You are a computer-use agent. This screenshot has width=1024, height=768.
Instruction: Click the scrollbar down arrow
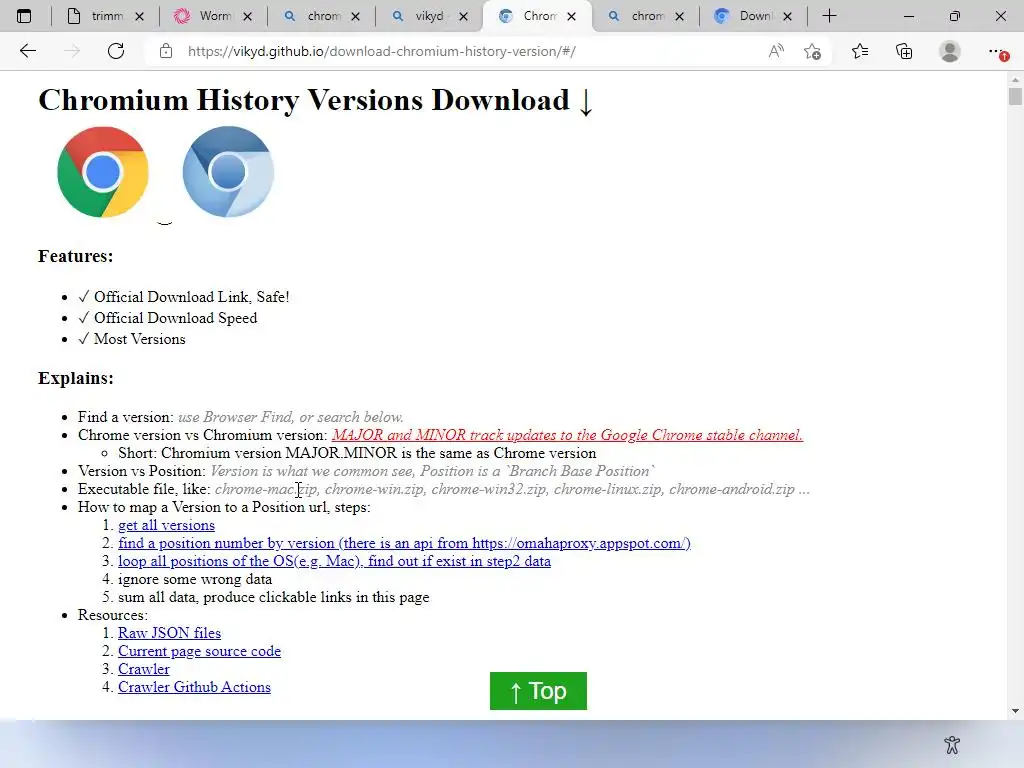coord(1015,711)
